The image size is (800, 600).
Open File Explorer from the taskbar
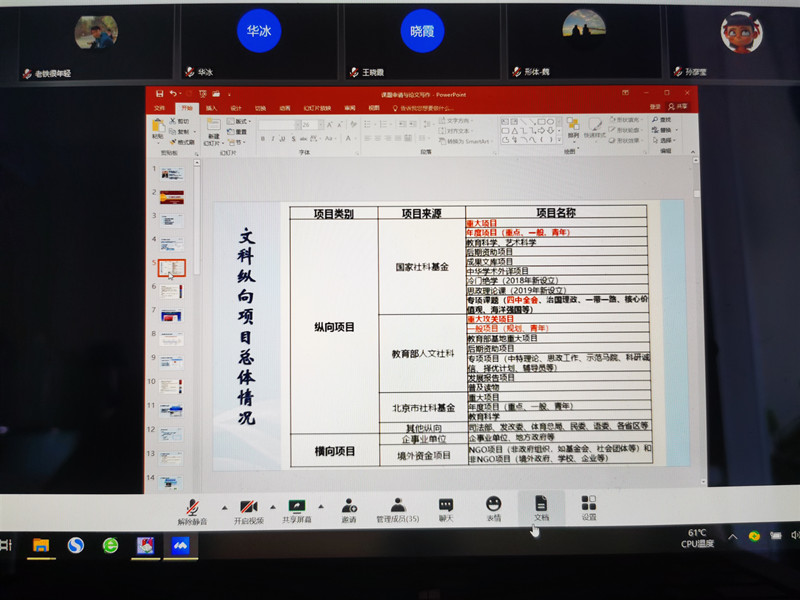pyautogui.click(x=41, y=545)
